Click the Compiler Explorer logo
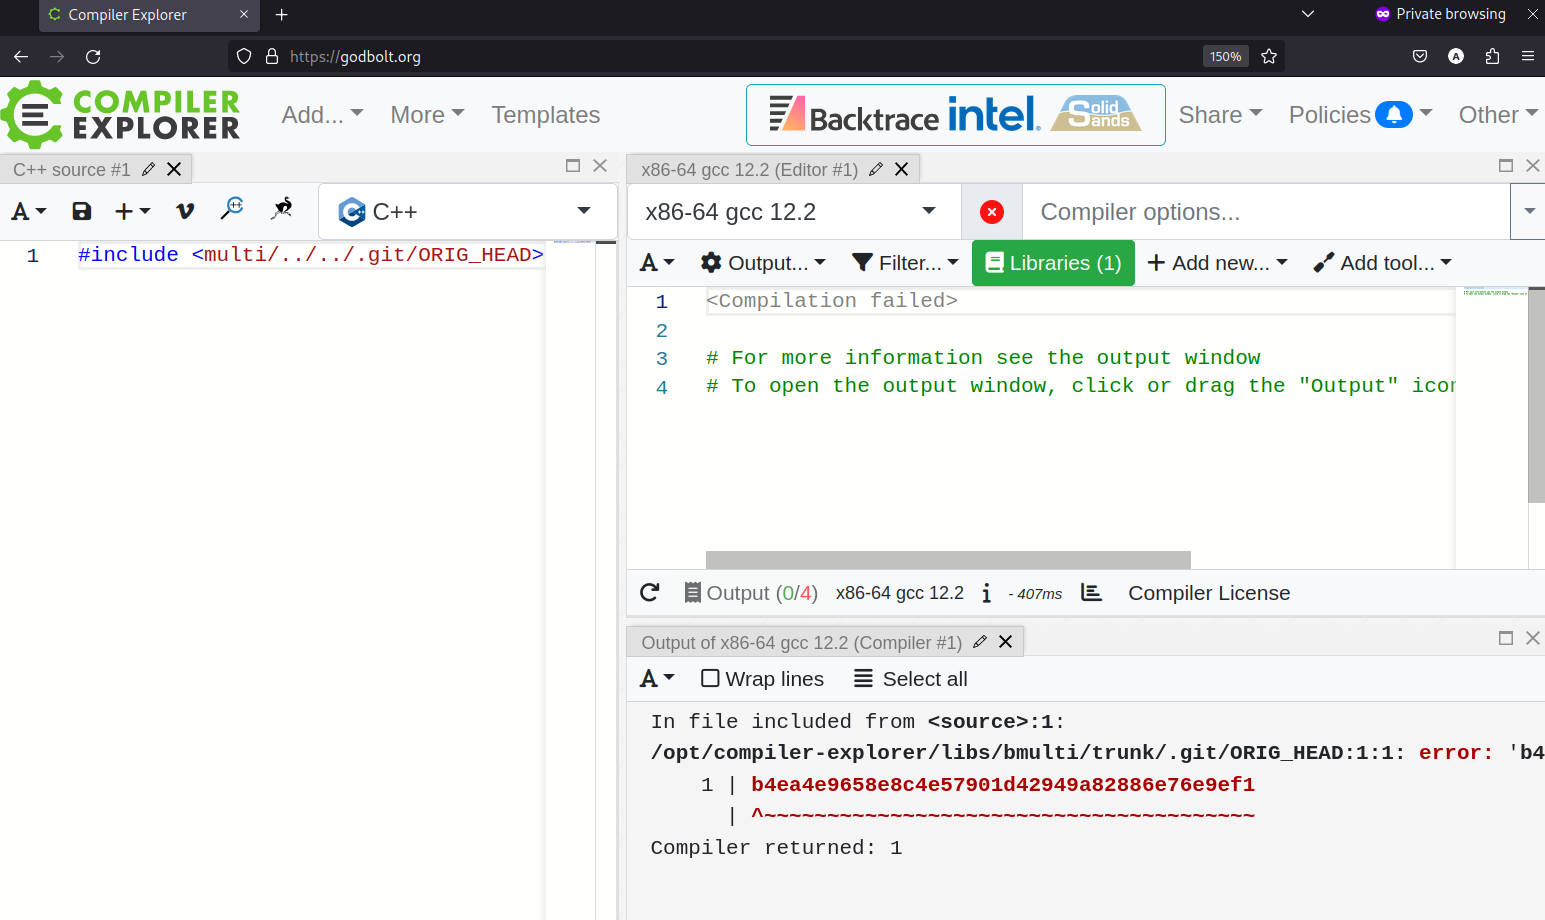This screenshot has width=1545, height=920. [x=120, y=114]
